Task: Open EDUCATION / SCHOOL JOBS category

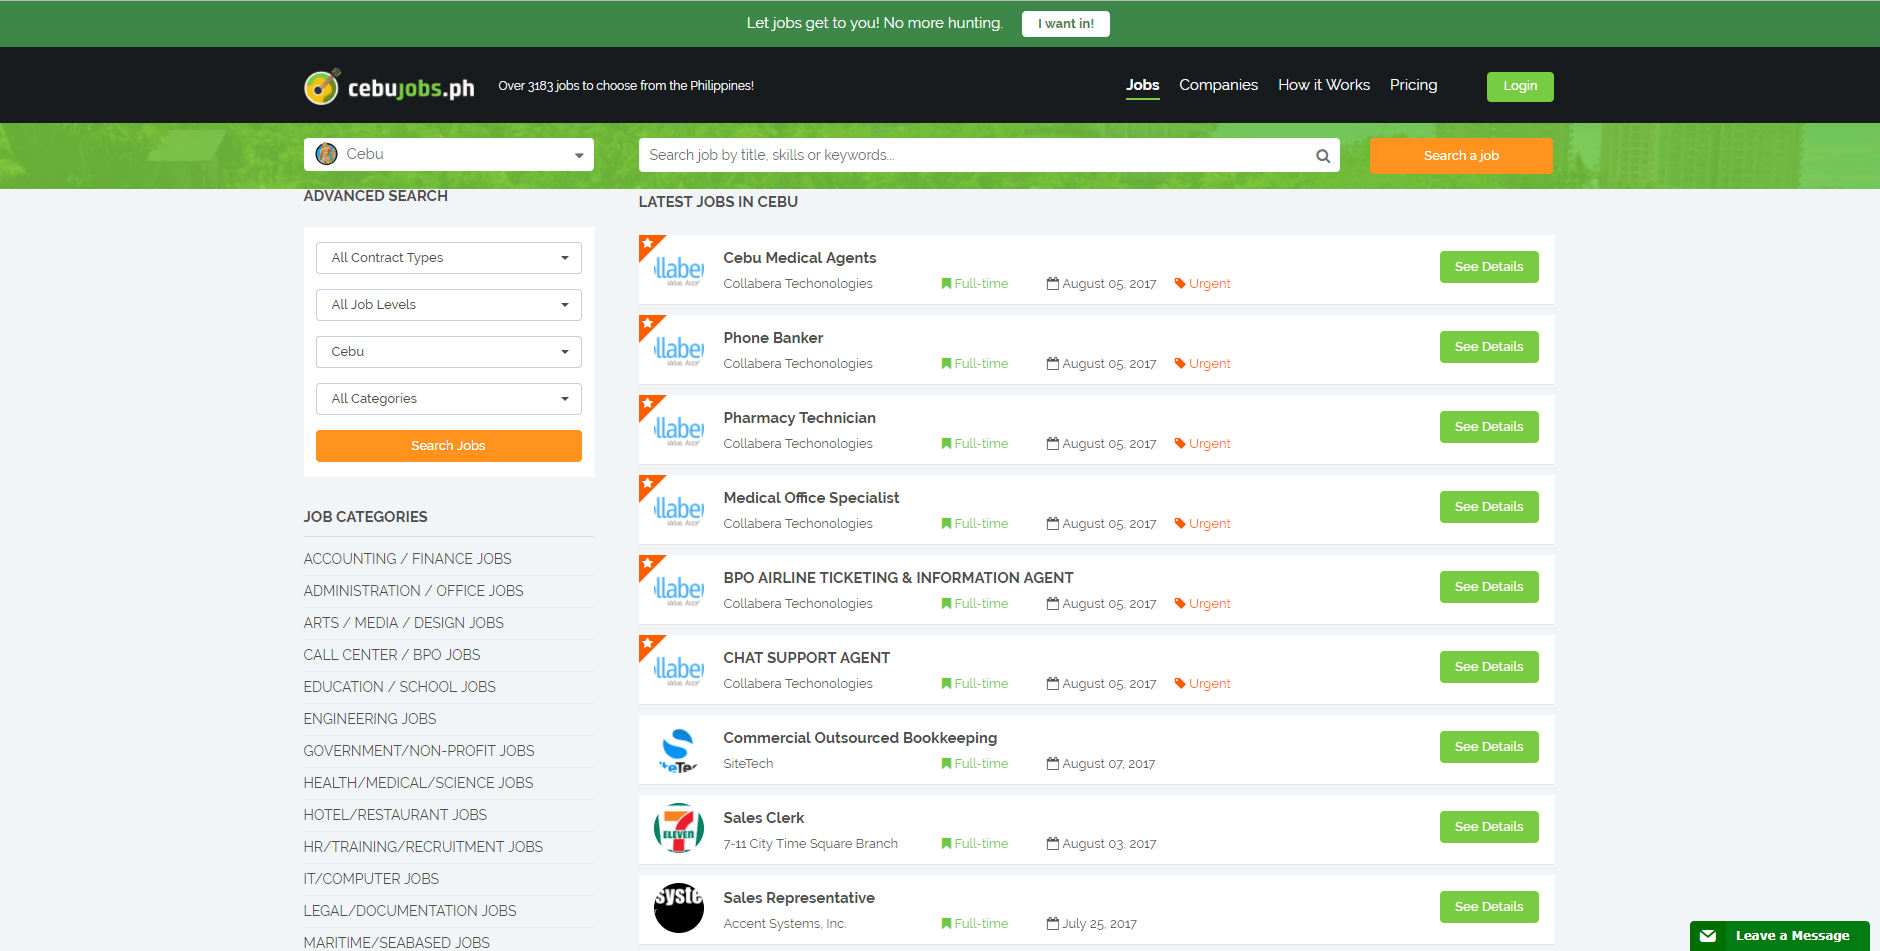Action: point(400,687)
